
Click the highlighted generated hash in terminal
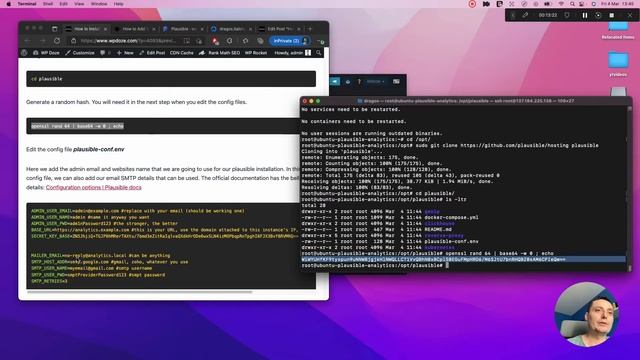433,259
